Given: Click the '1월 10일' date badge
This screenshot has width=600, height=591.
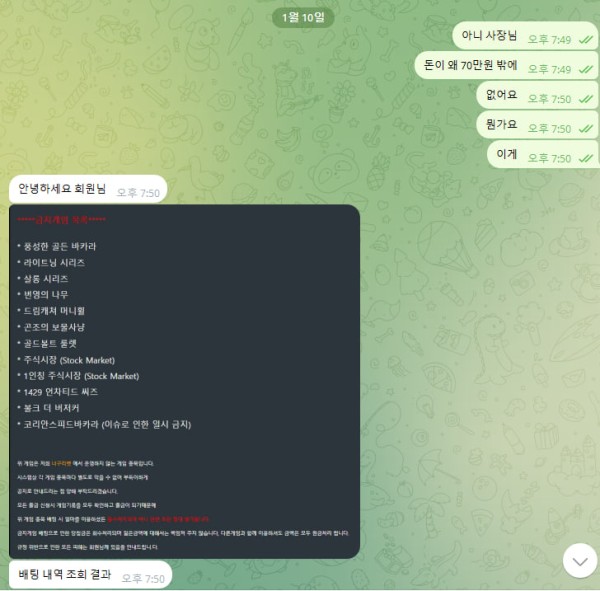Looking at the screenshot, I should coord(303,18).
